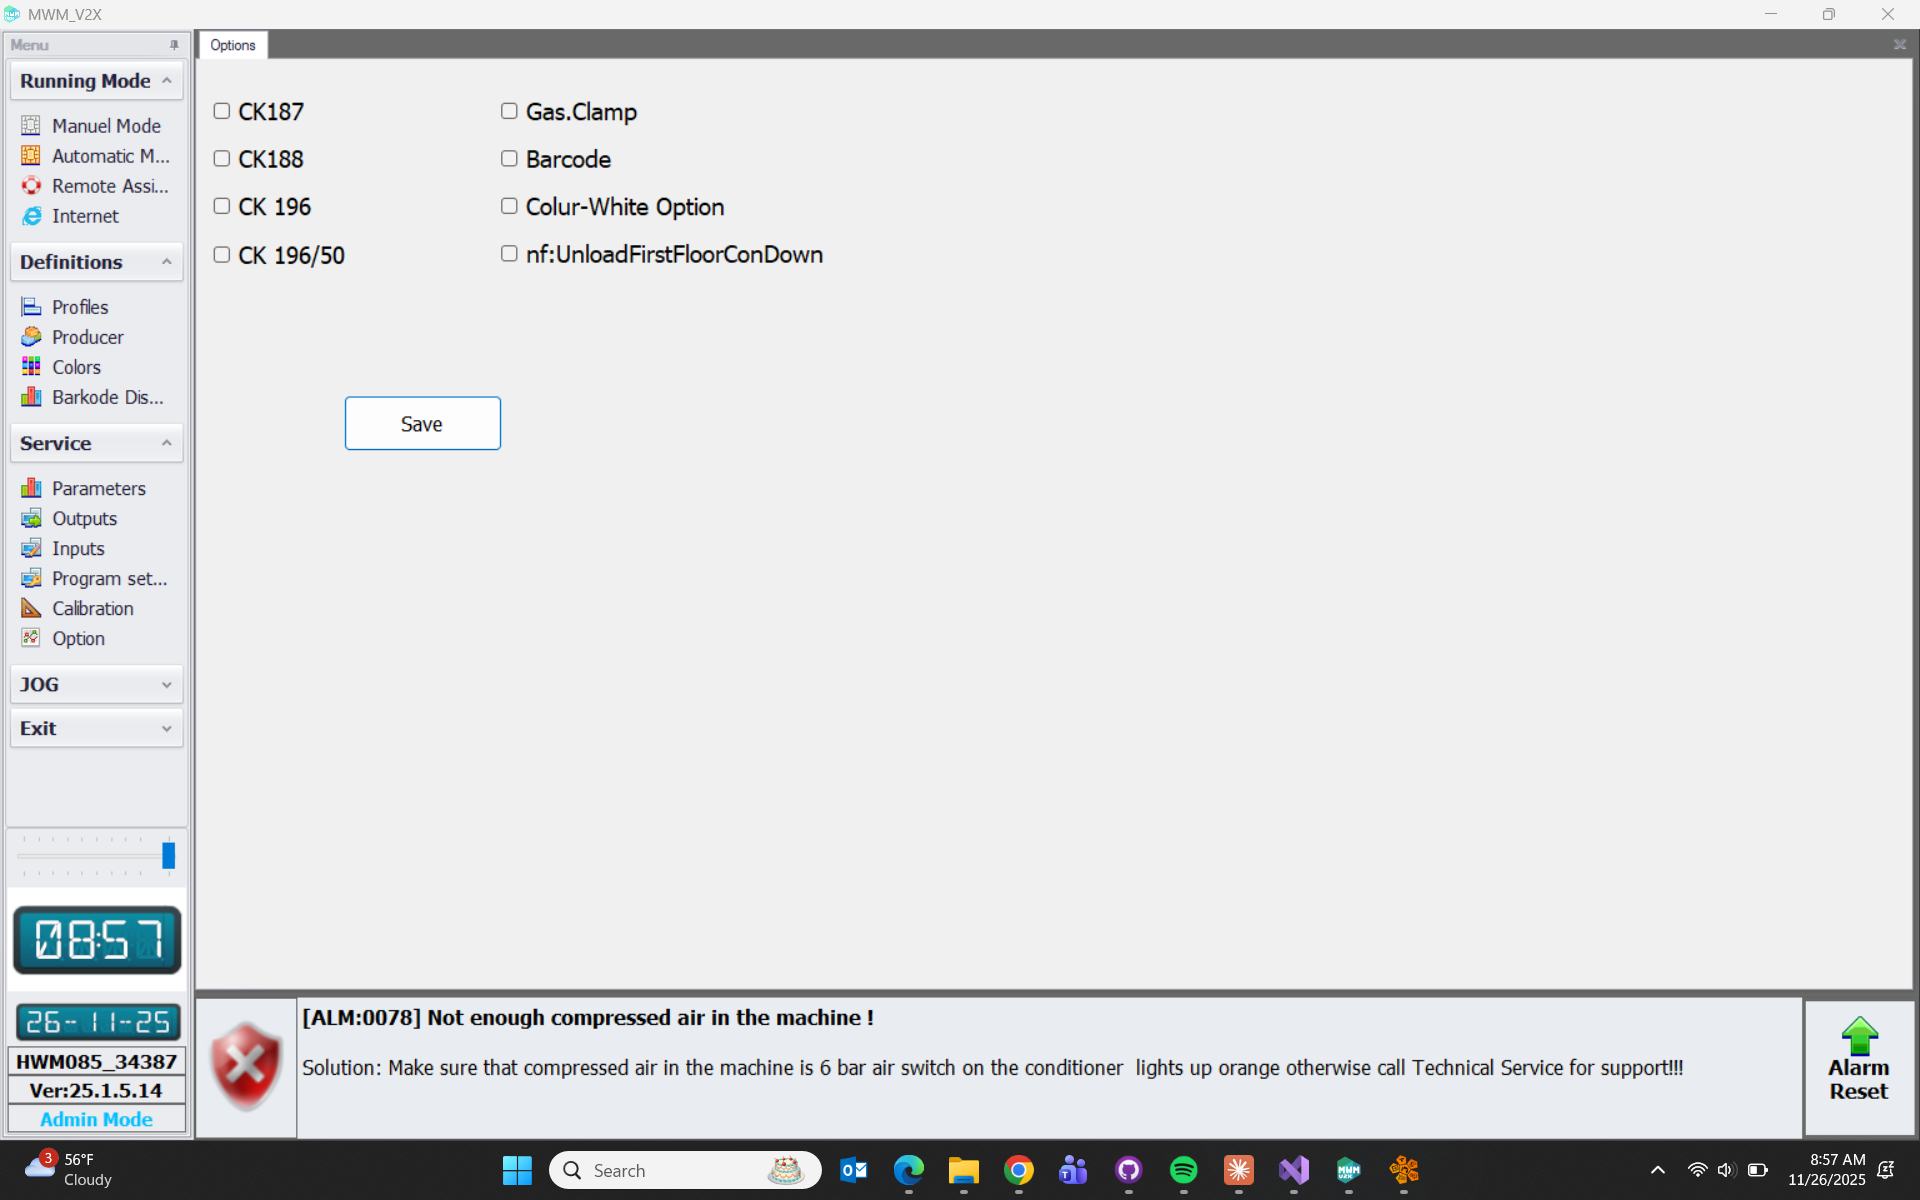Open Spotify from the taskbar

1183,1170
